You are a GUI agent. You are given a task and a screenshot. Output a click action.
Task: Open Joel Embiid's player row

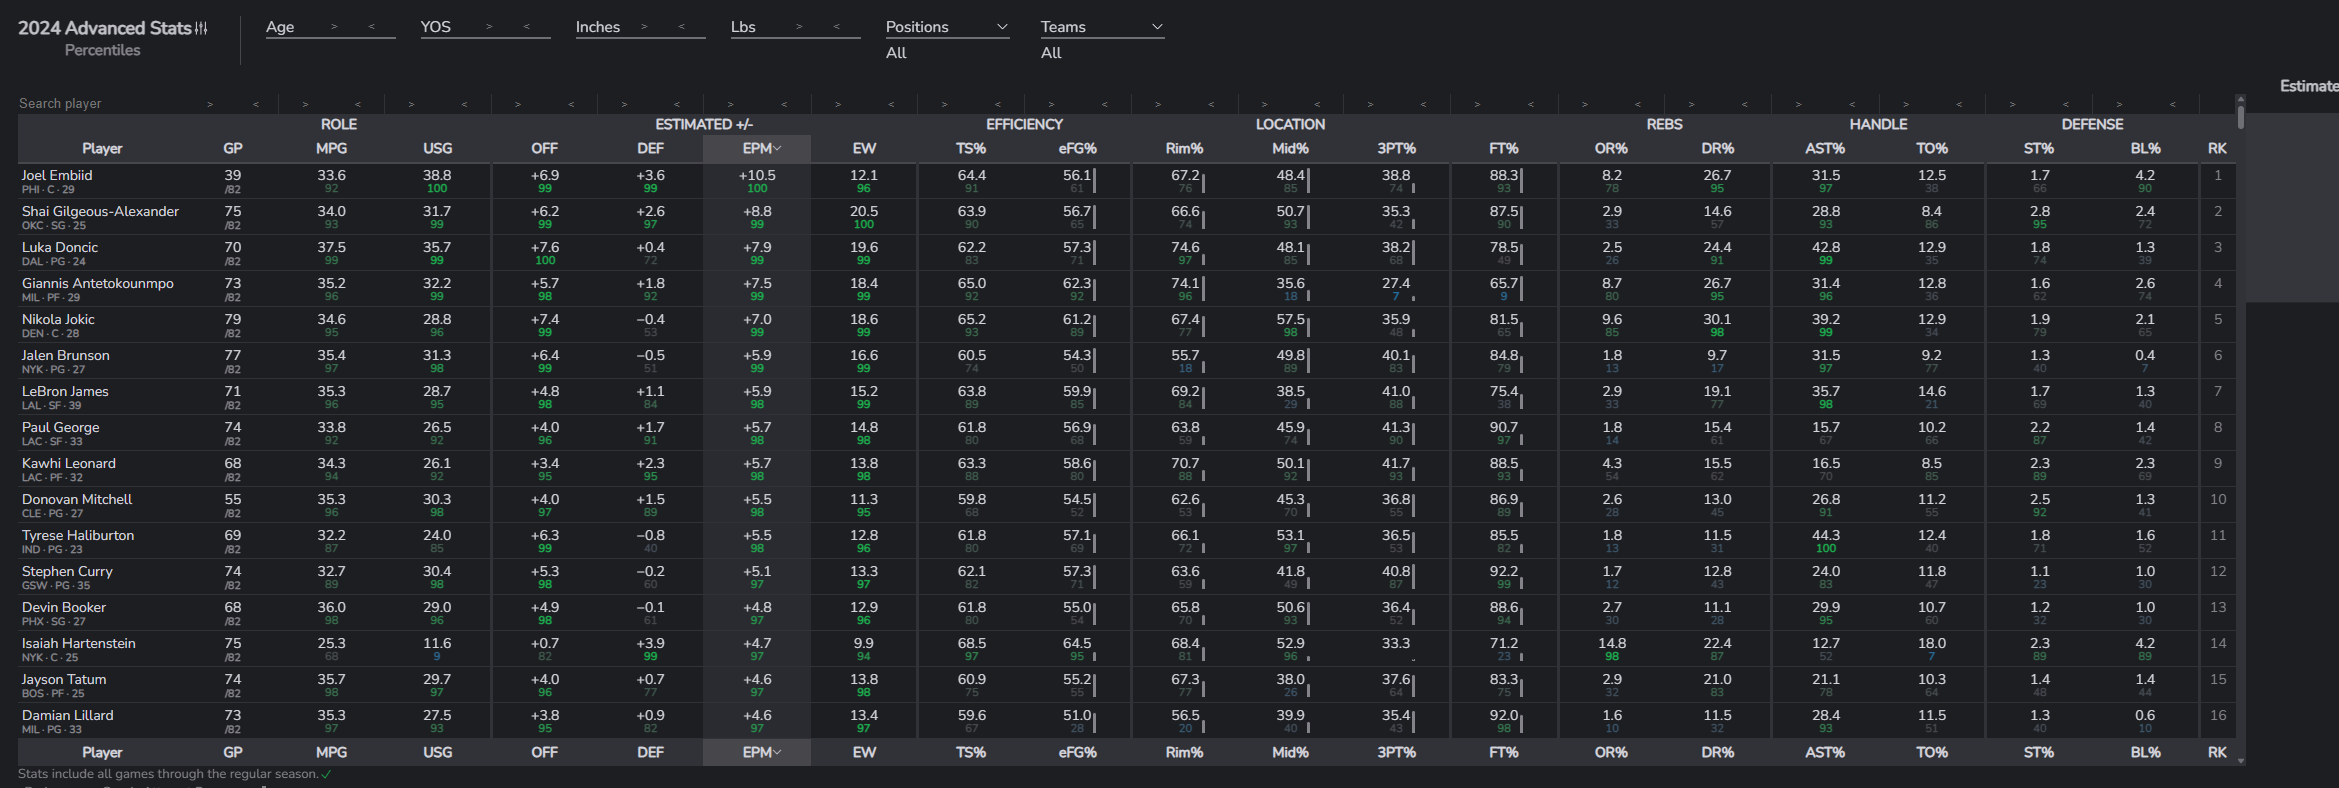(1126, 180)
